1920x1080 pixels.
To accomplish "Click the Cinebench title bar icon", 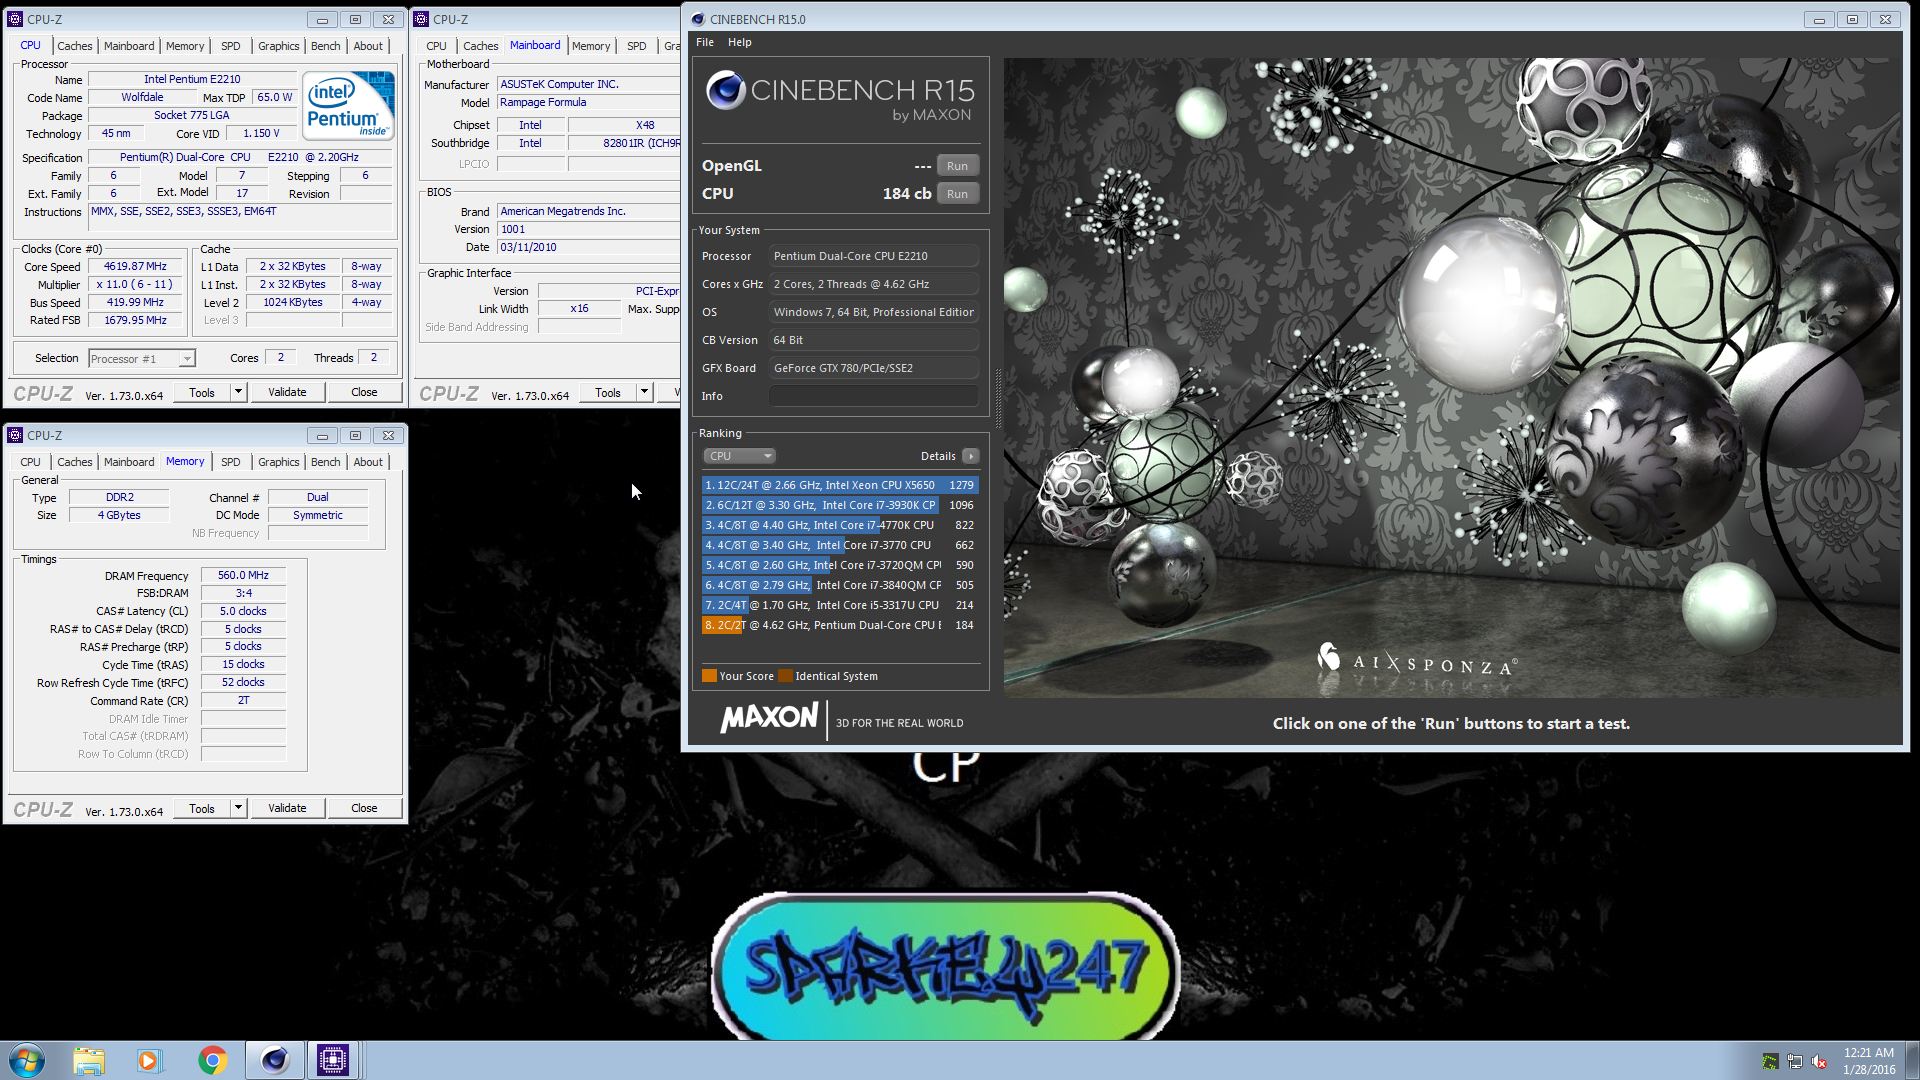I will [x=697, y=19].
